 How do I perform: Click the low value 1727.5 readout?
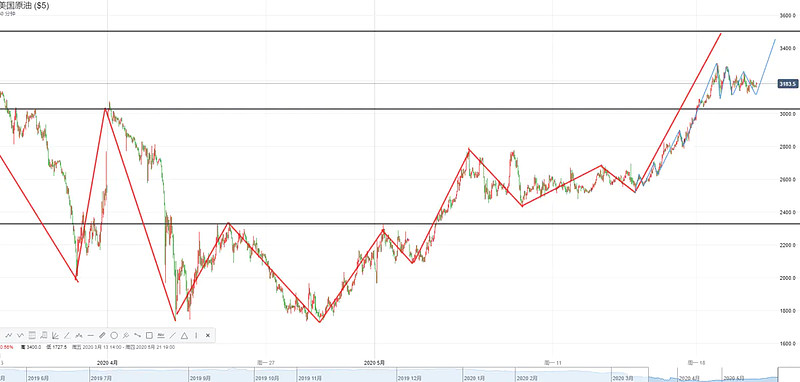point(57,347)
